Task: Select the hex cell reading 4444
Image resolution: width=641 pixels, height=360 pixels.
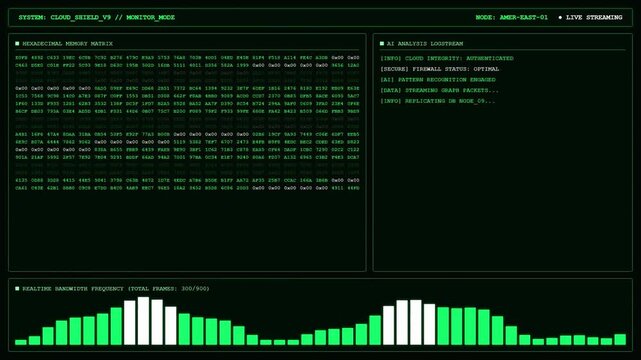Action: [x=53, y=142]
